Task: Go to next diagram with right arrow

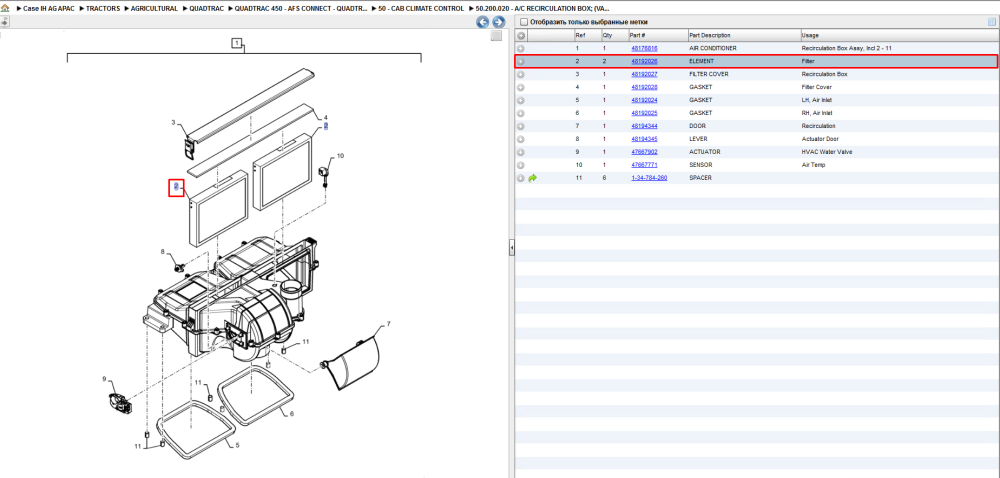Action: click(499, 22)
